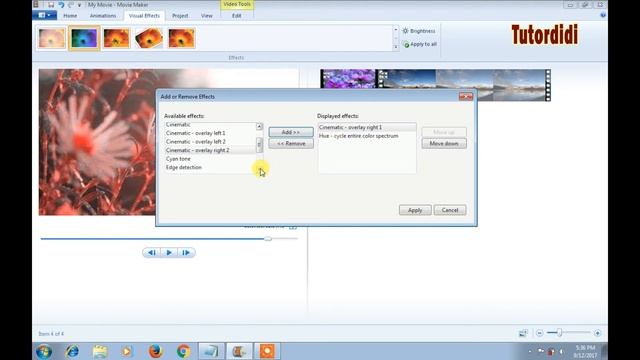Switch to the orange recorder taskbar app

(x=267, y=351)
